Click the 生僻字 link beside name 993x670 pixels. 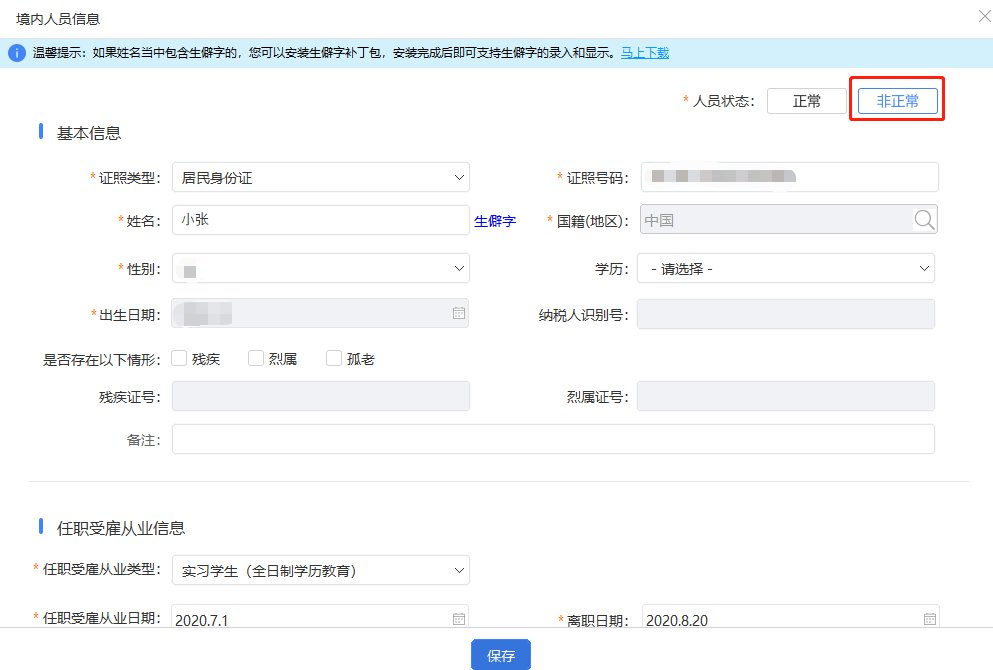click(x=495, y=221)
